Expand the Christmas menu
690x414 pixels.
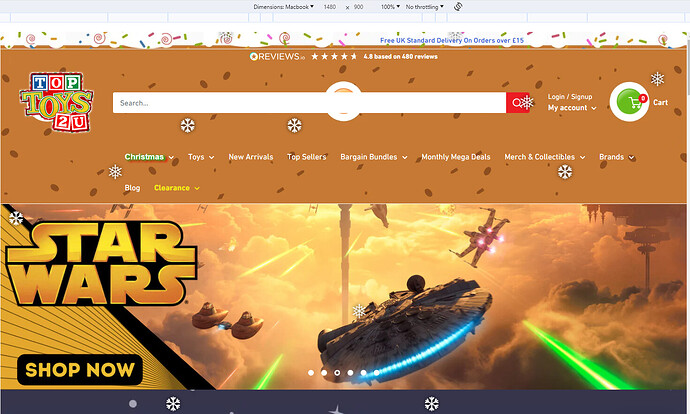pyautogui.click(x=149, y=157)
